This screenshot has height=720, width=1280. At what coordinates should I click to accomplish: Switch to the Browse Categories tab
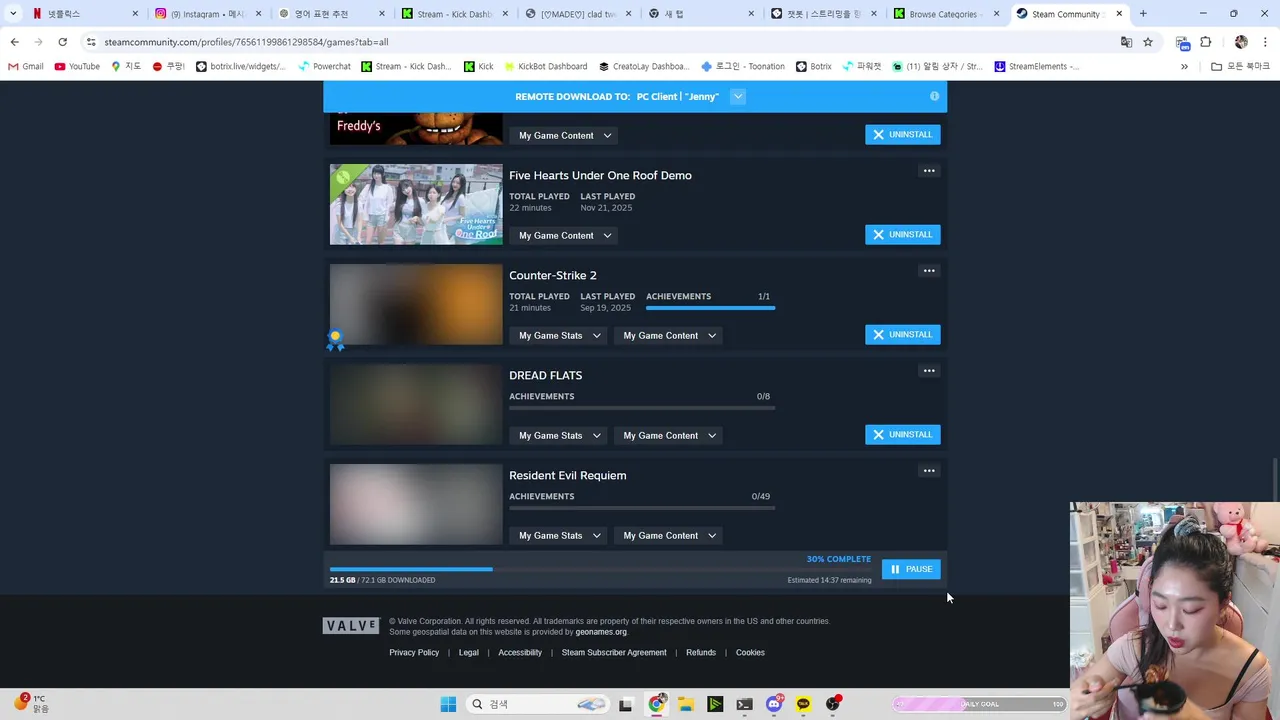[945, 14]
